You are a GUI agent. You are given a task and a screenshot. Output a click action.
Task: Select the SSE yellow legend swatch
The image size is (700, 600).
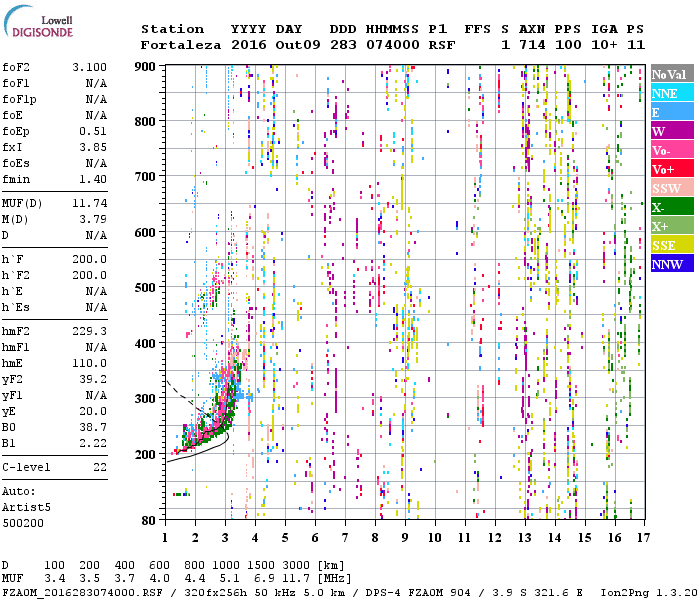pos(672,245)
